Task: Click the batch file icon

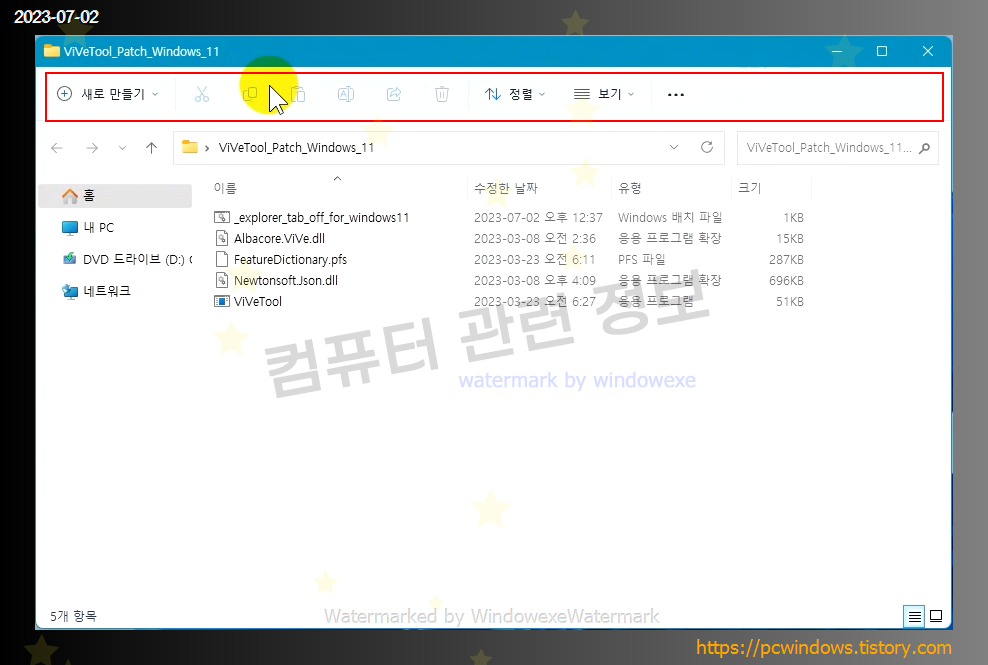Action: click(222, 217)
